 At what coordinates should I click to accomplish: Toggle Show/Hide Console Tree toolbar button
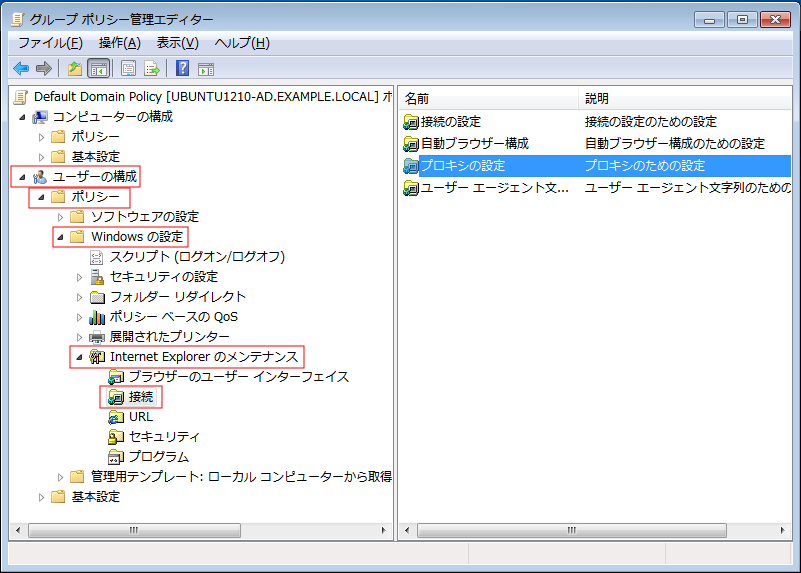(99, 69)
